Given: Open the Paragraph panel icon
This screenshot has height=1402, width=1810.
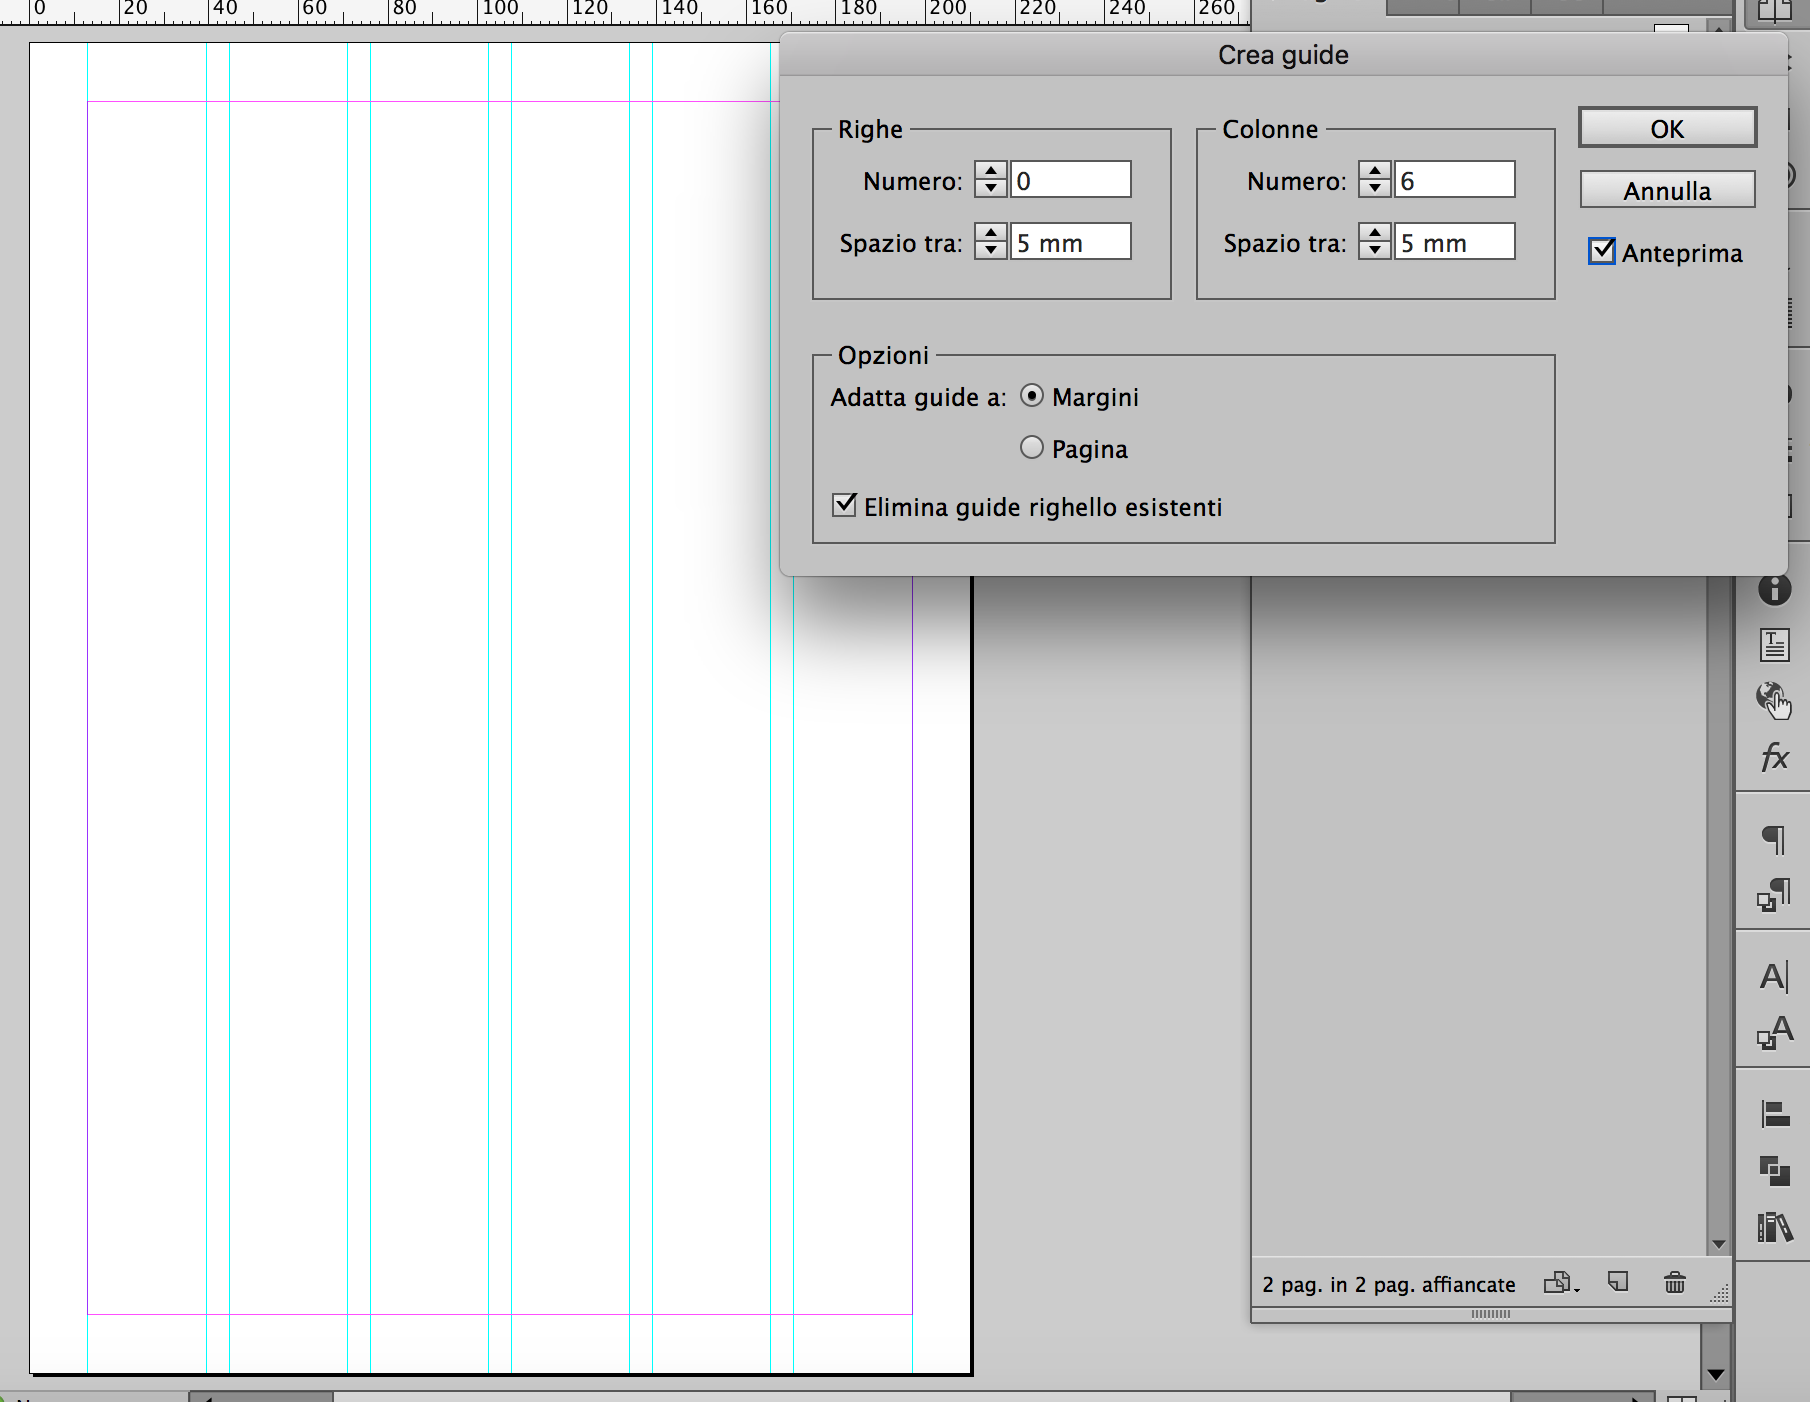Looking at the screenshot, I should [x=1774, y=838].
